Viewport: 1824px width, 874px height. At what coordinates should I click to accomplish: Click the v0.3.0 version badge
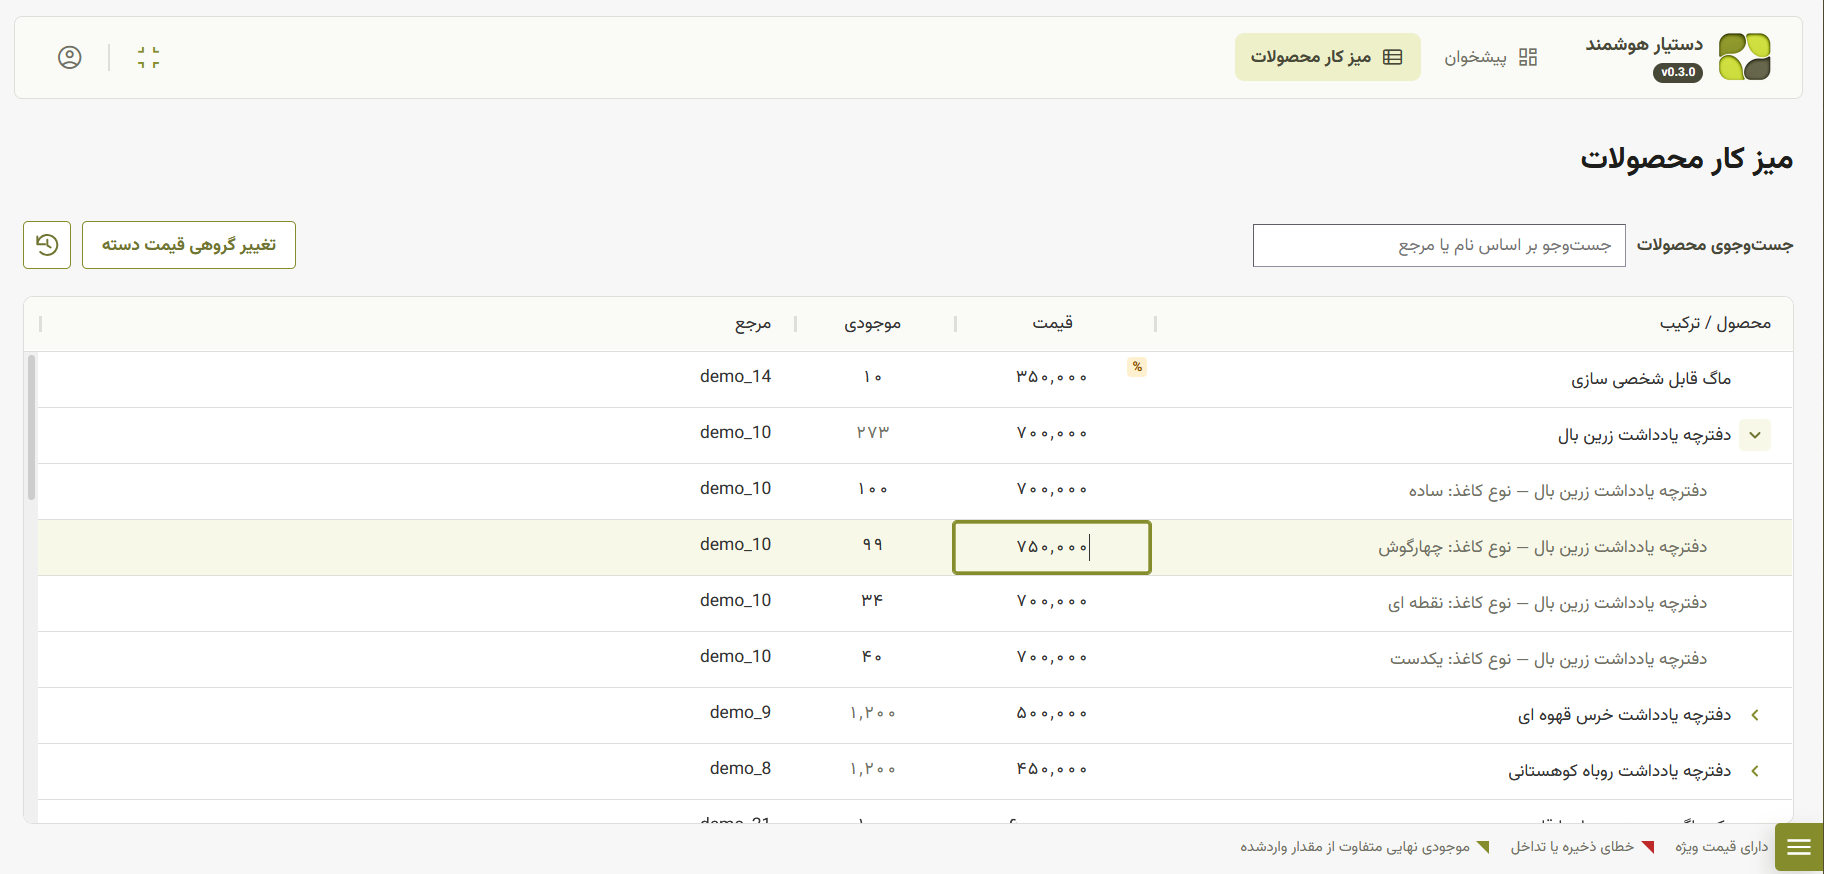coord(1678,72)
